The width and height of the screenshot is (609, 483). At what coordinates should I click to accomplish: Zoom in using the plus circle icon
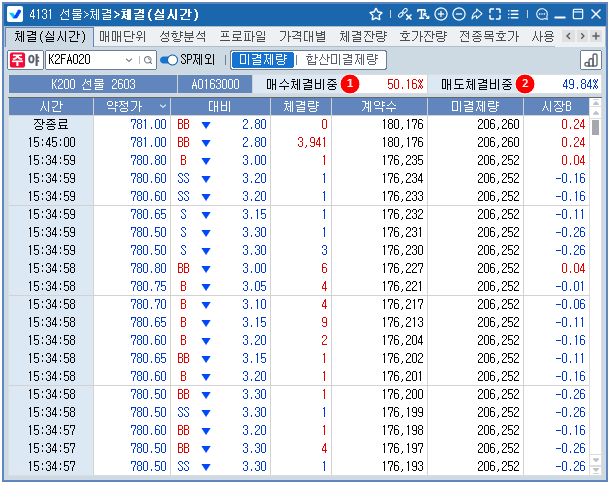[441, 14]
